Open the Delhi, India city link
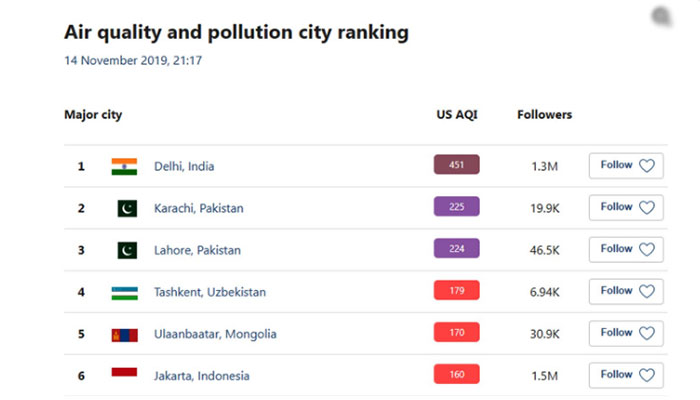700x400 pixels. (184, 166)
